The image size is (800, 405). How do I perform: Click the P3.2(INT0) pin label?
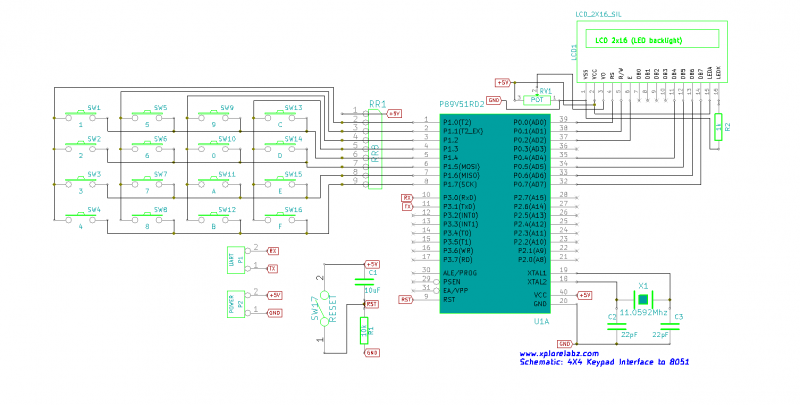(460, 215)
